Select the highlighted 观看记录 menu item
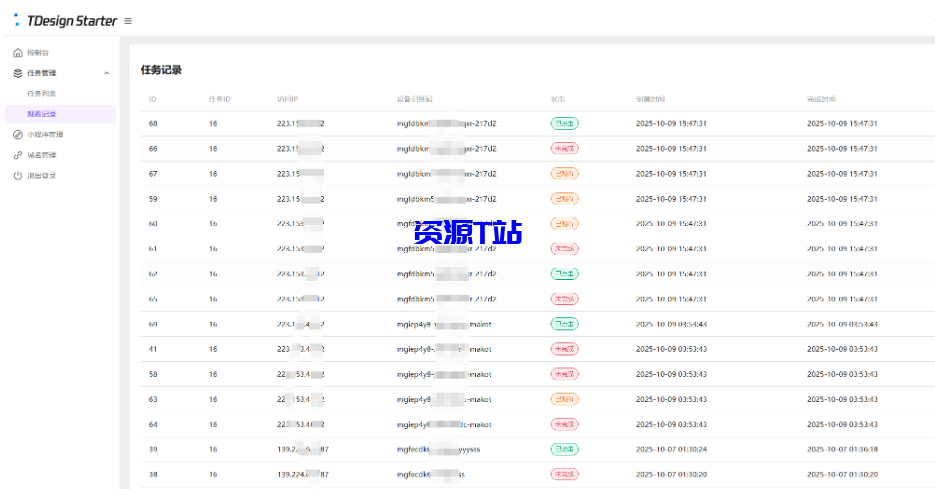The image size is (935, 489). [x=42, y=114]
